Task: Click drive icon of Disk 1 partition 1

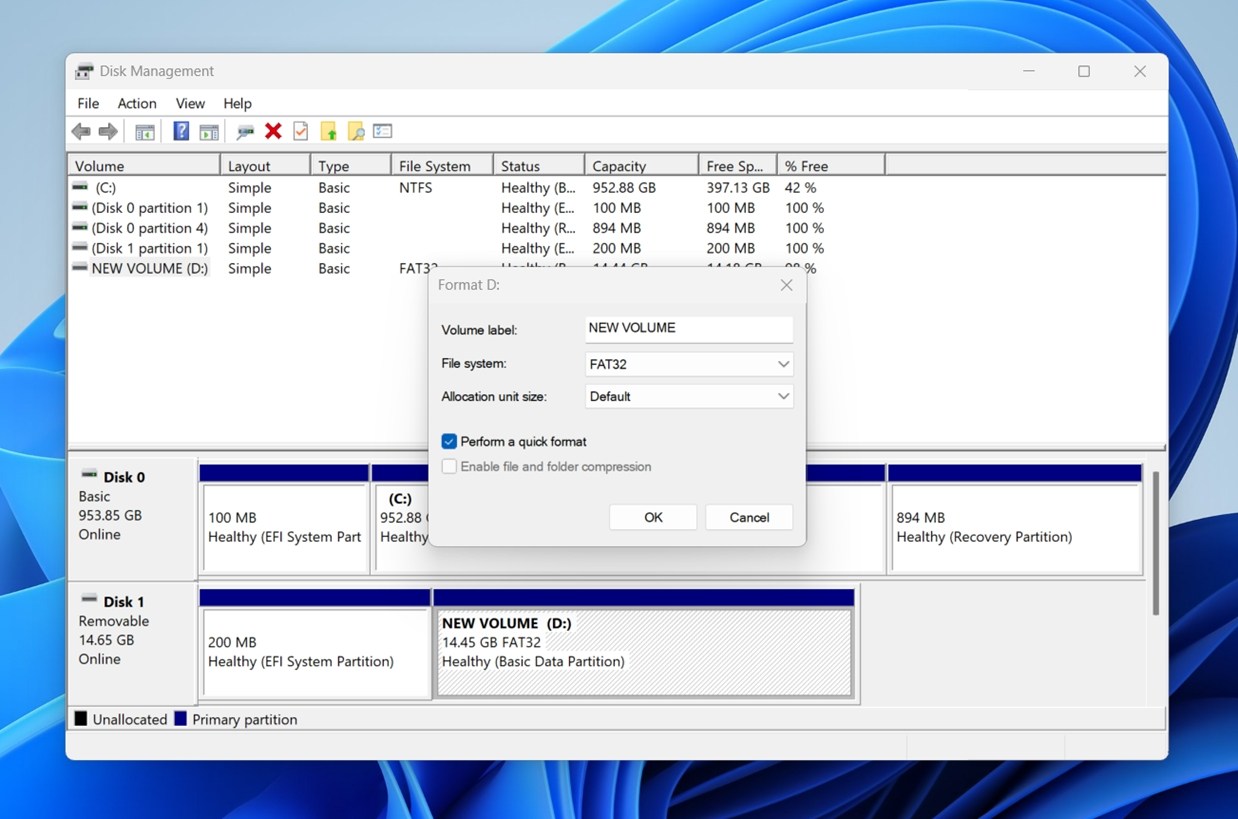Action: [80, 247]
